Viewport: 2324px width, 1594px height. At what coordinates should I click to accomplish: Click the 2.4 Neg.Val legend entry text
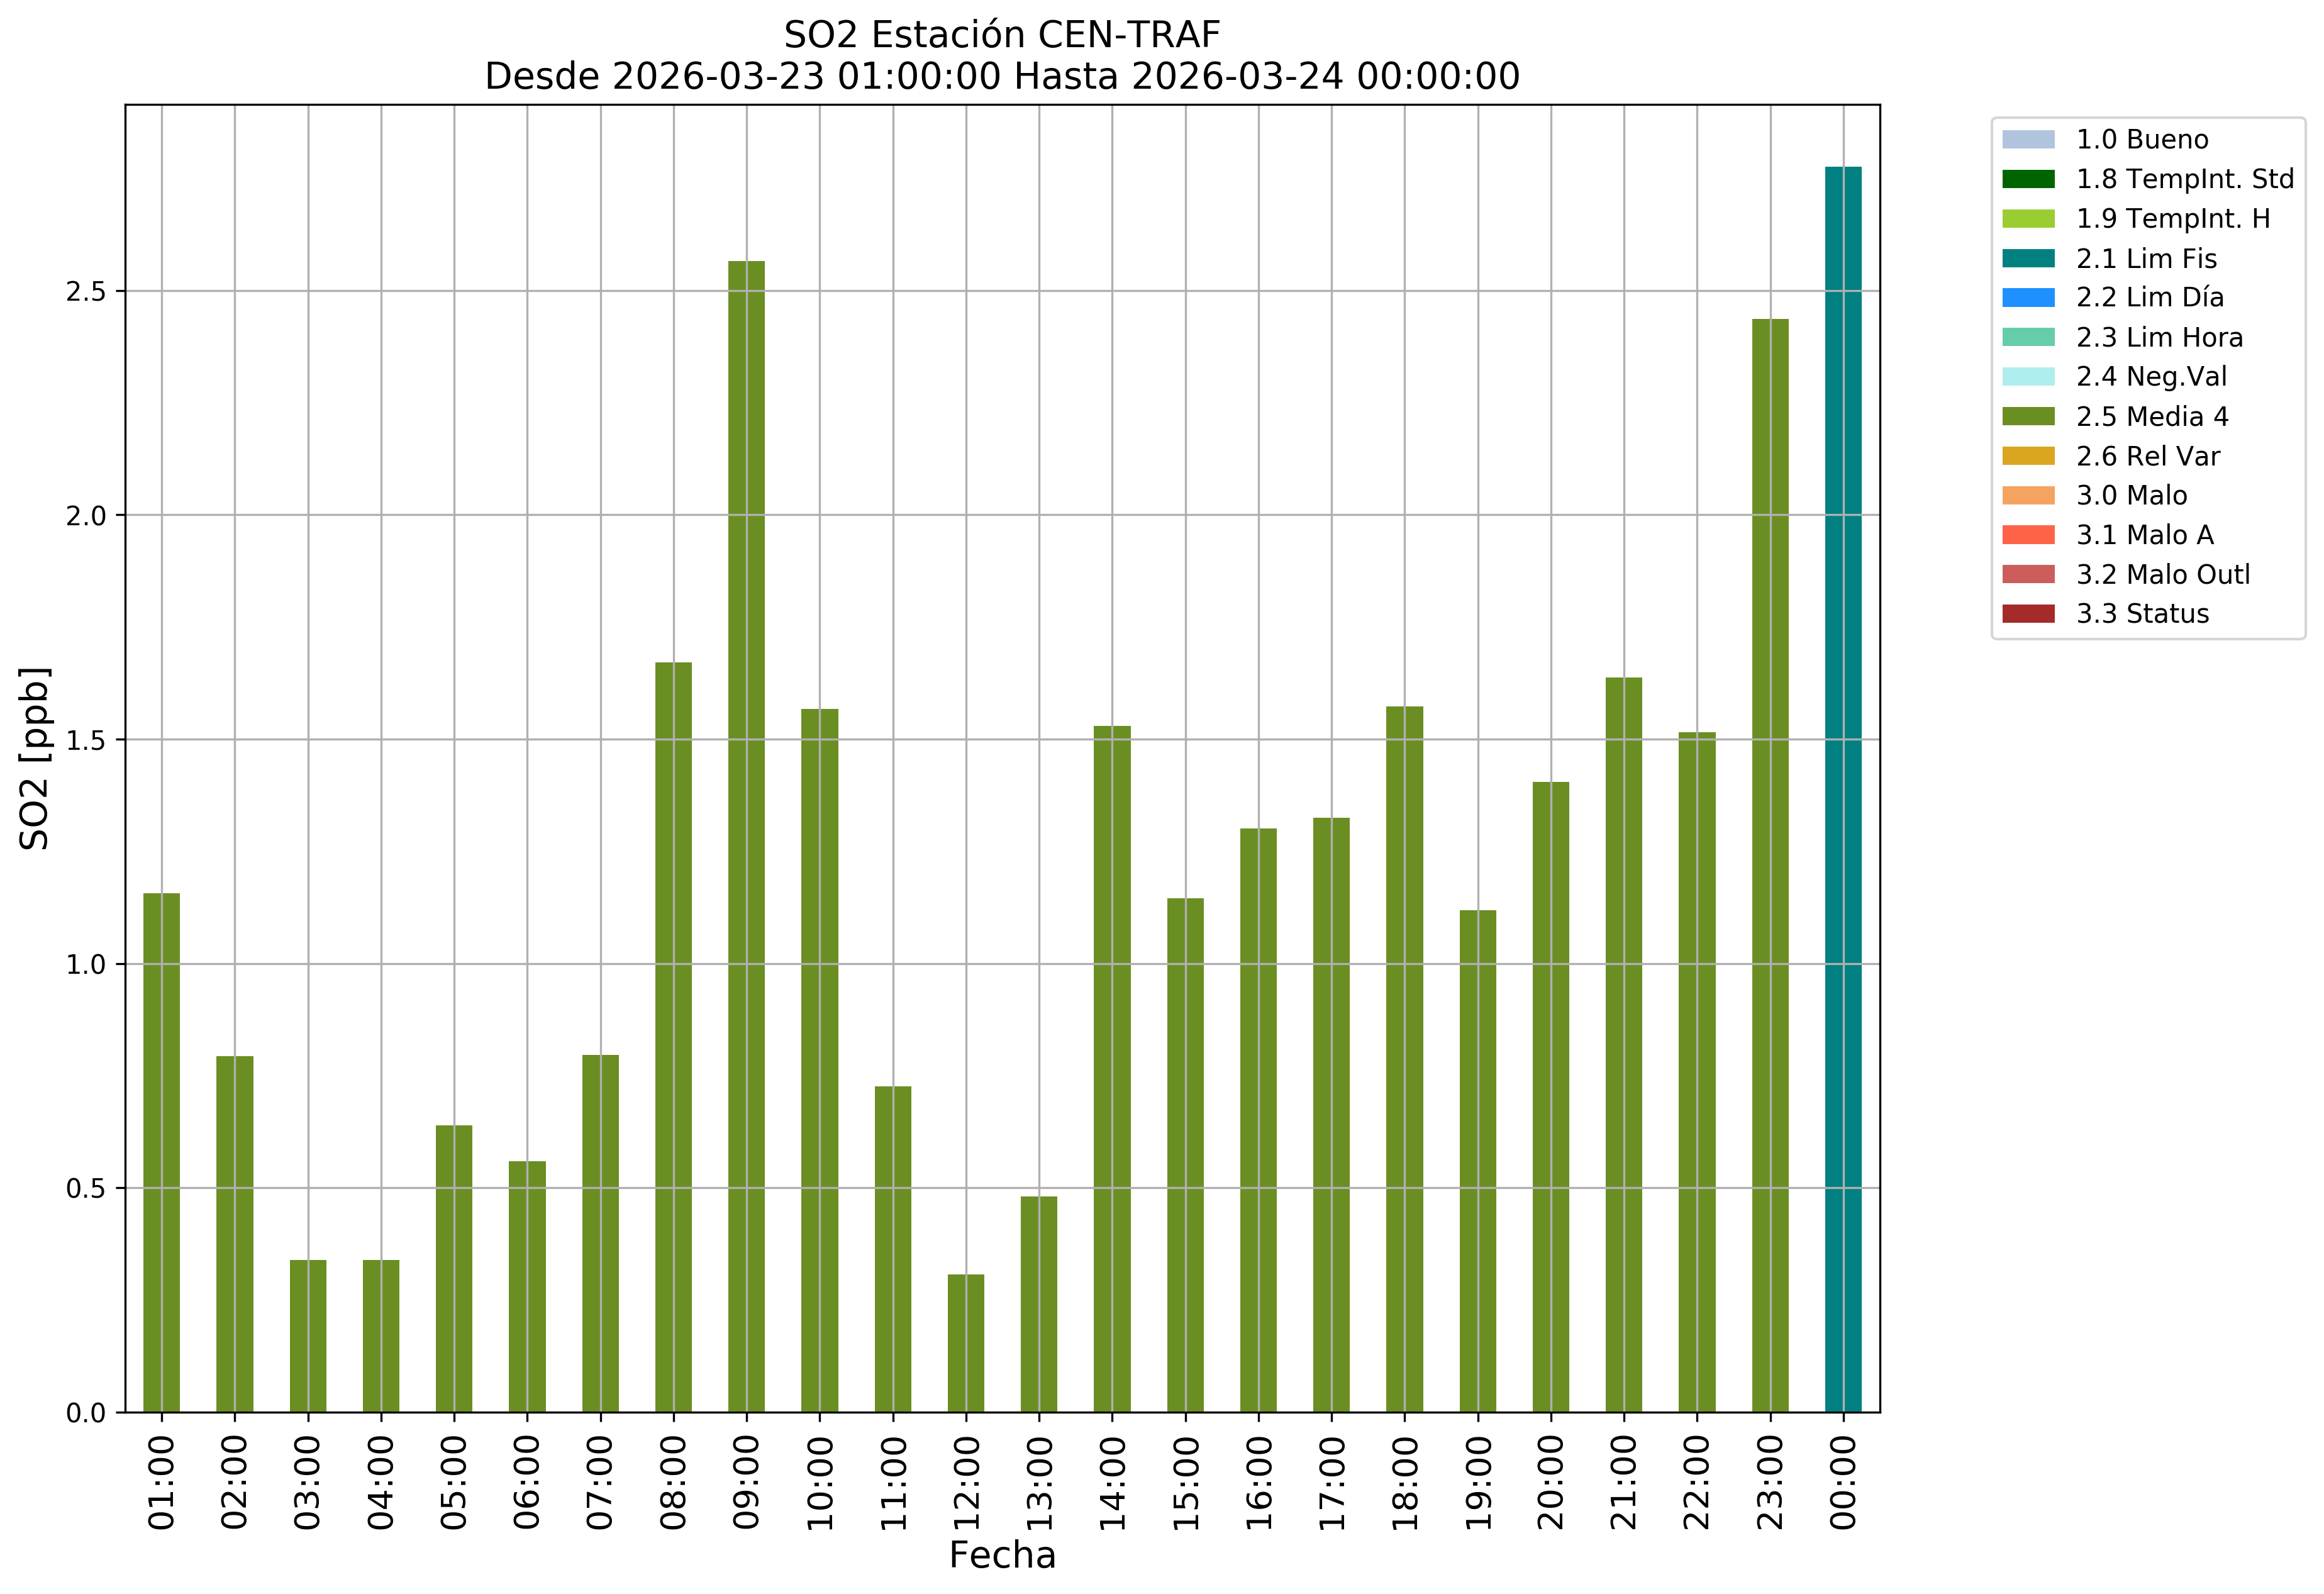2151,377
